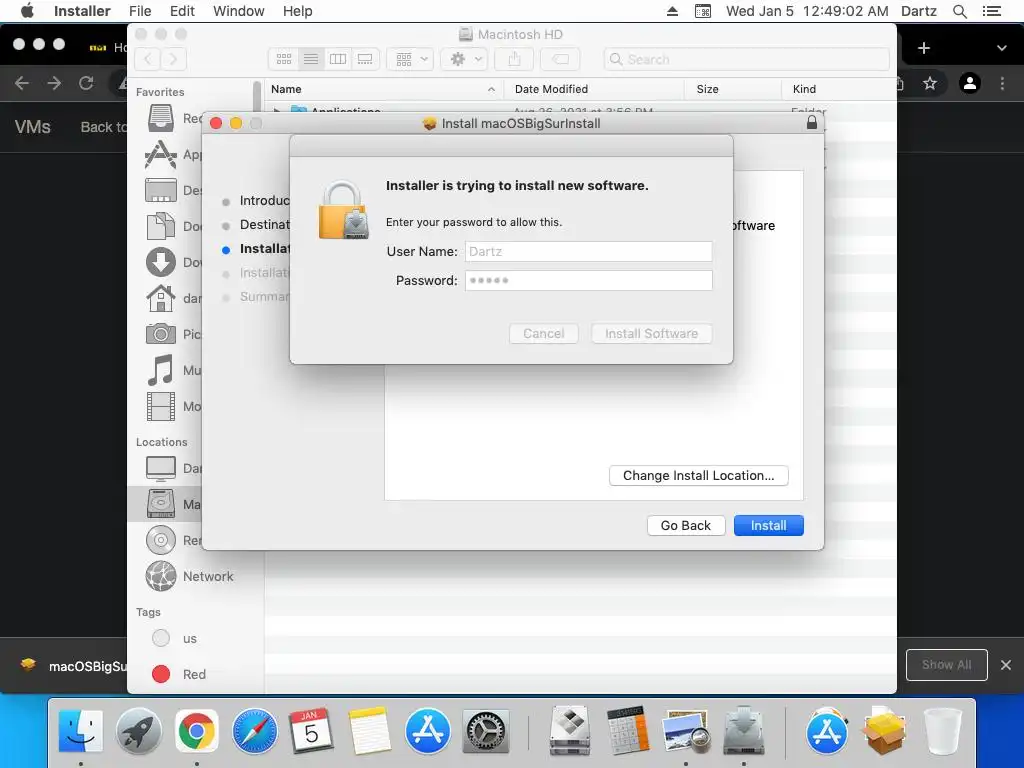Sort by Date Modified column
The image size is (1024, 768).
594,89
